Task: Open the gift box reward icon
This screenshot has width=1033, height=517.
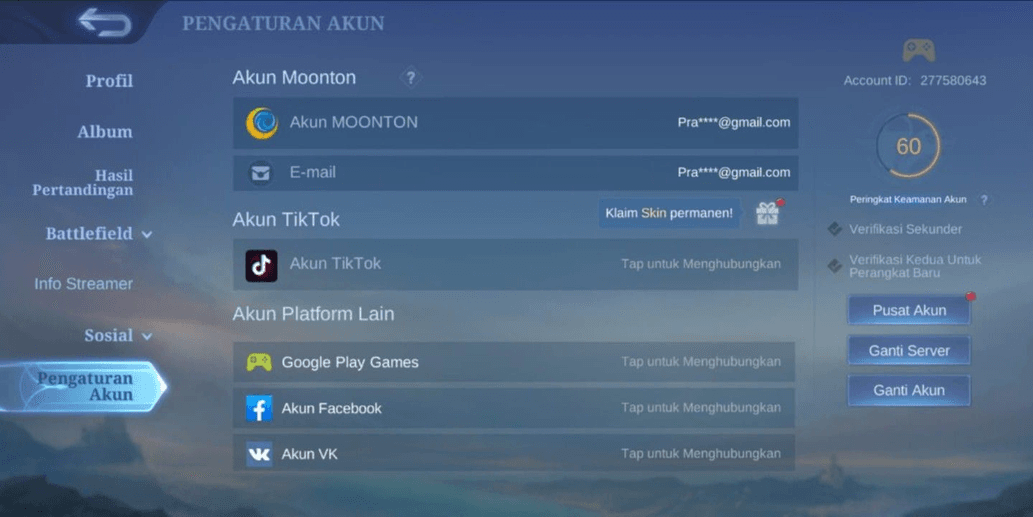Action: [x=767, y=213]
